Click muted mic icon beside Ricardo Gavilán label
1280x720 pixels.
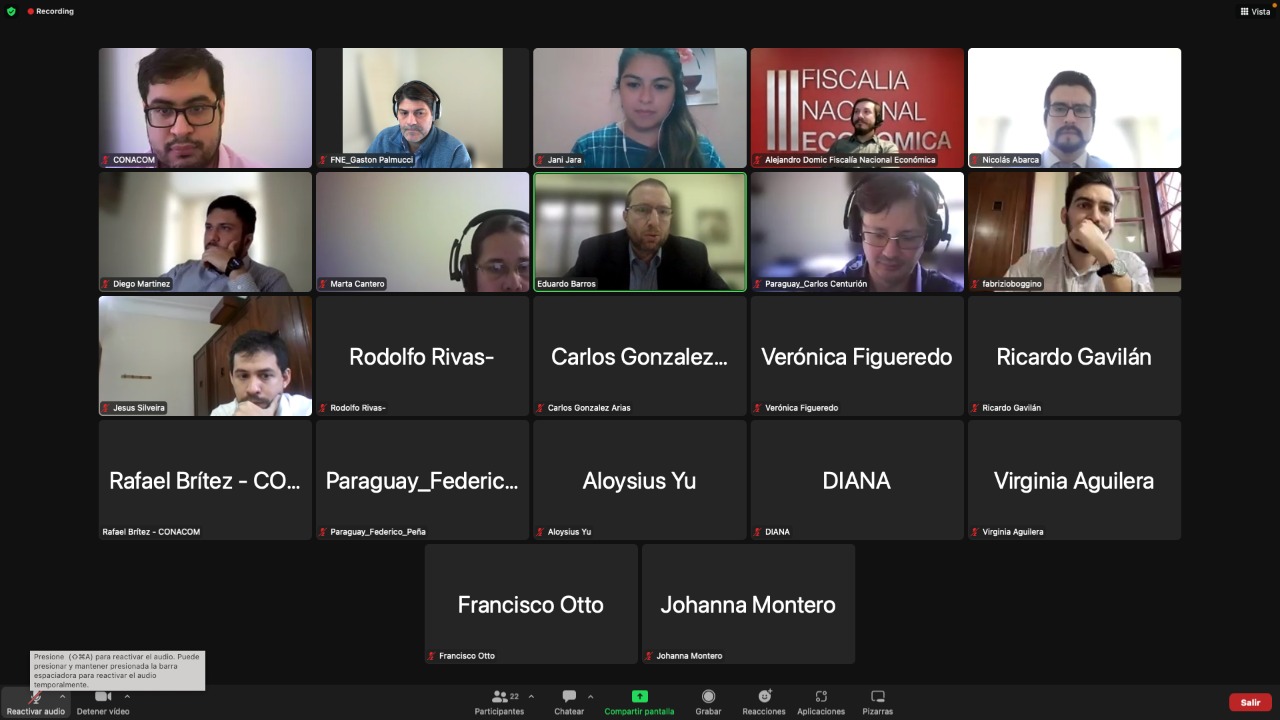(975, 408)
